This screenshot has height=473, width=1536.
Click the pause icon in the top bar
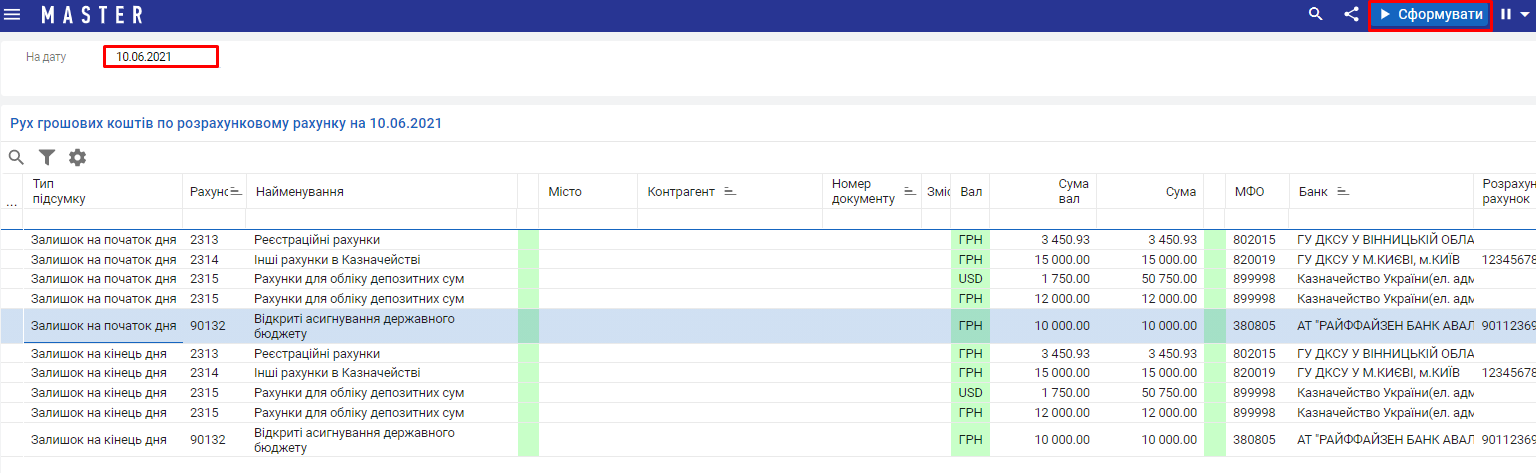pos(1506,15)
